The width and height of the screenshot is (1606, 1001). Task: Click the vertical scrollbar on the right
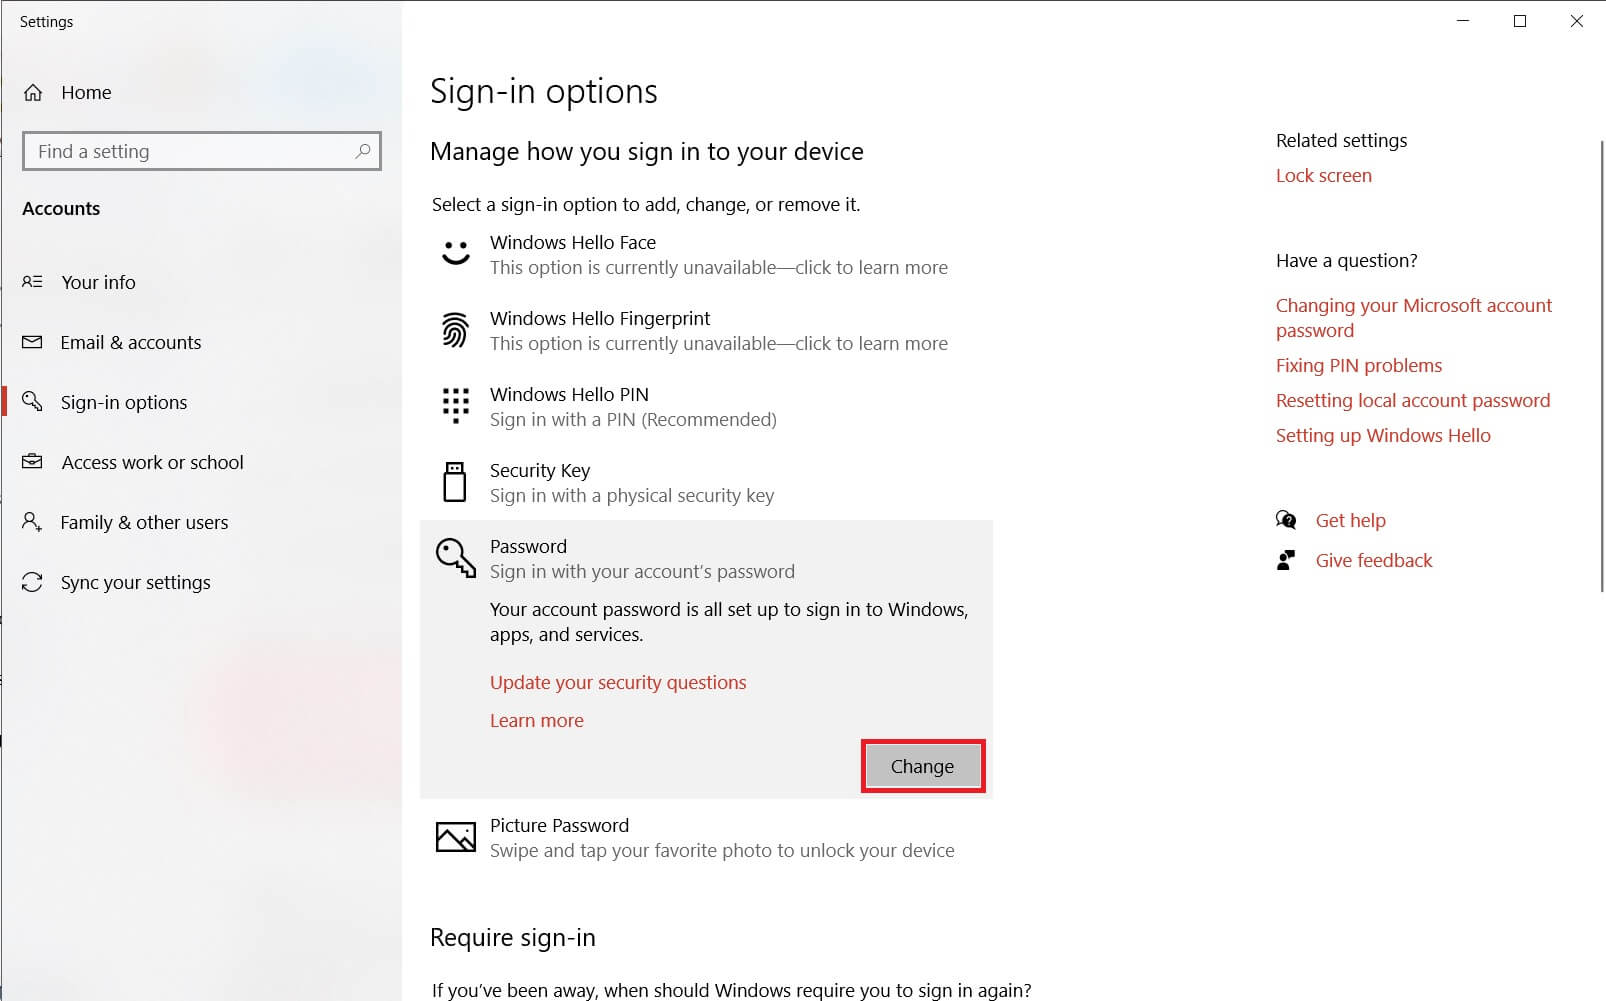coord(1601,366)
